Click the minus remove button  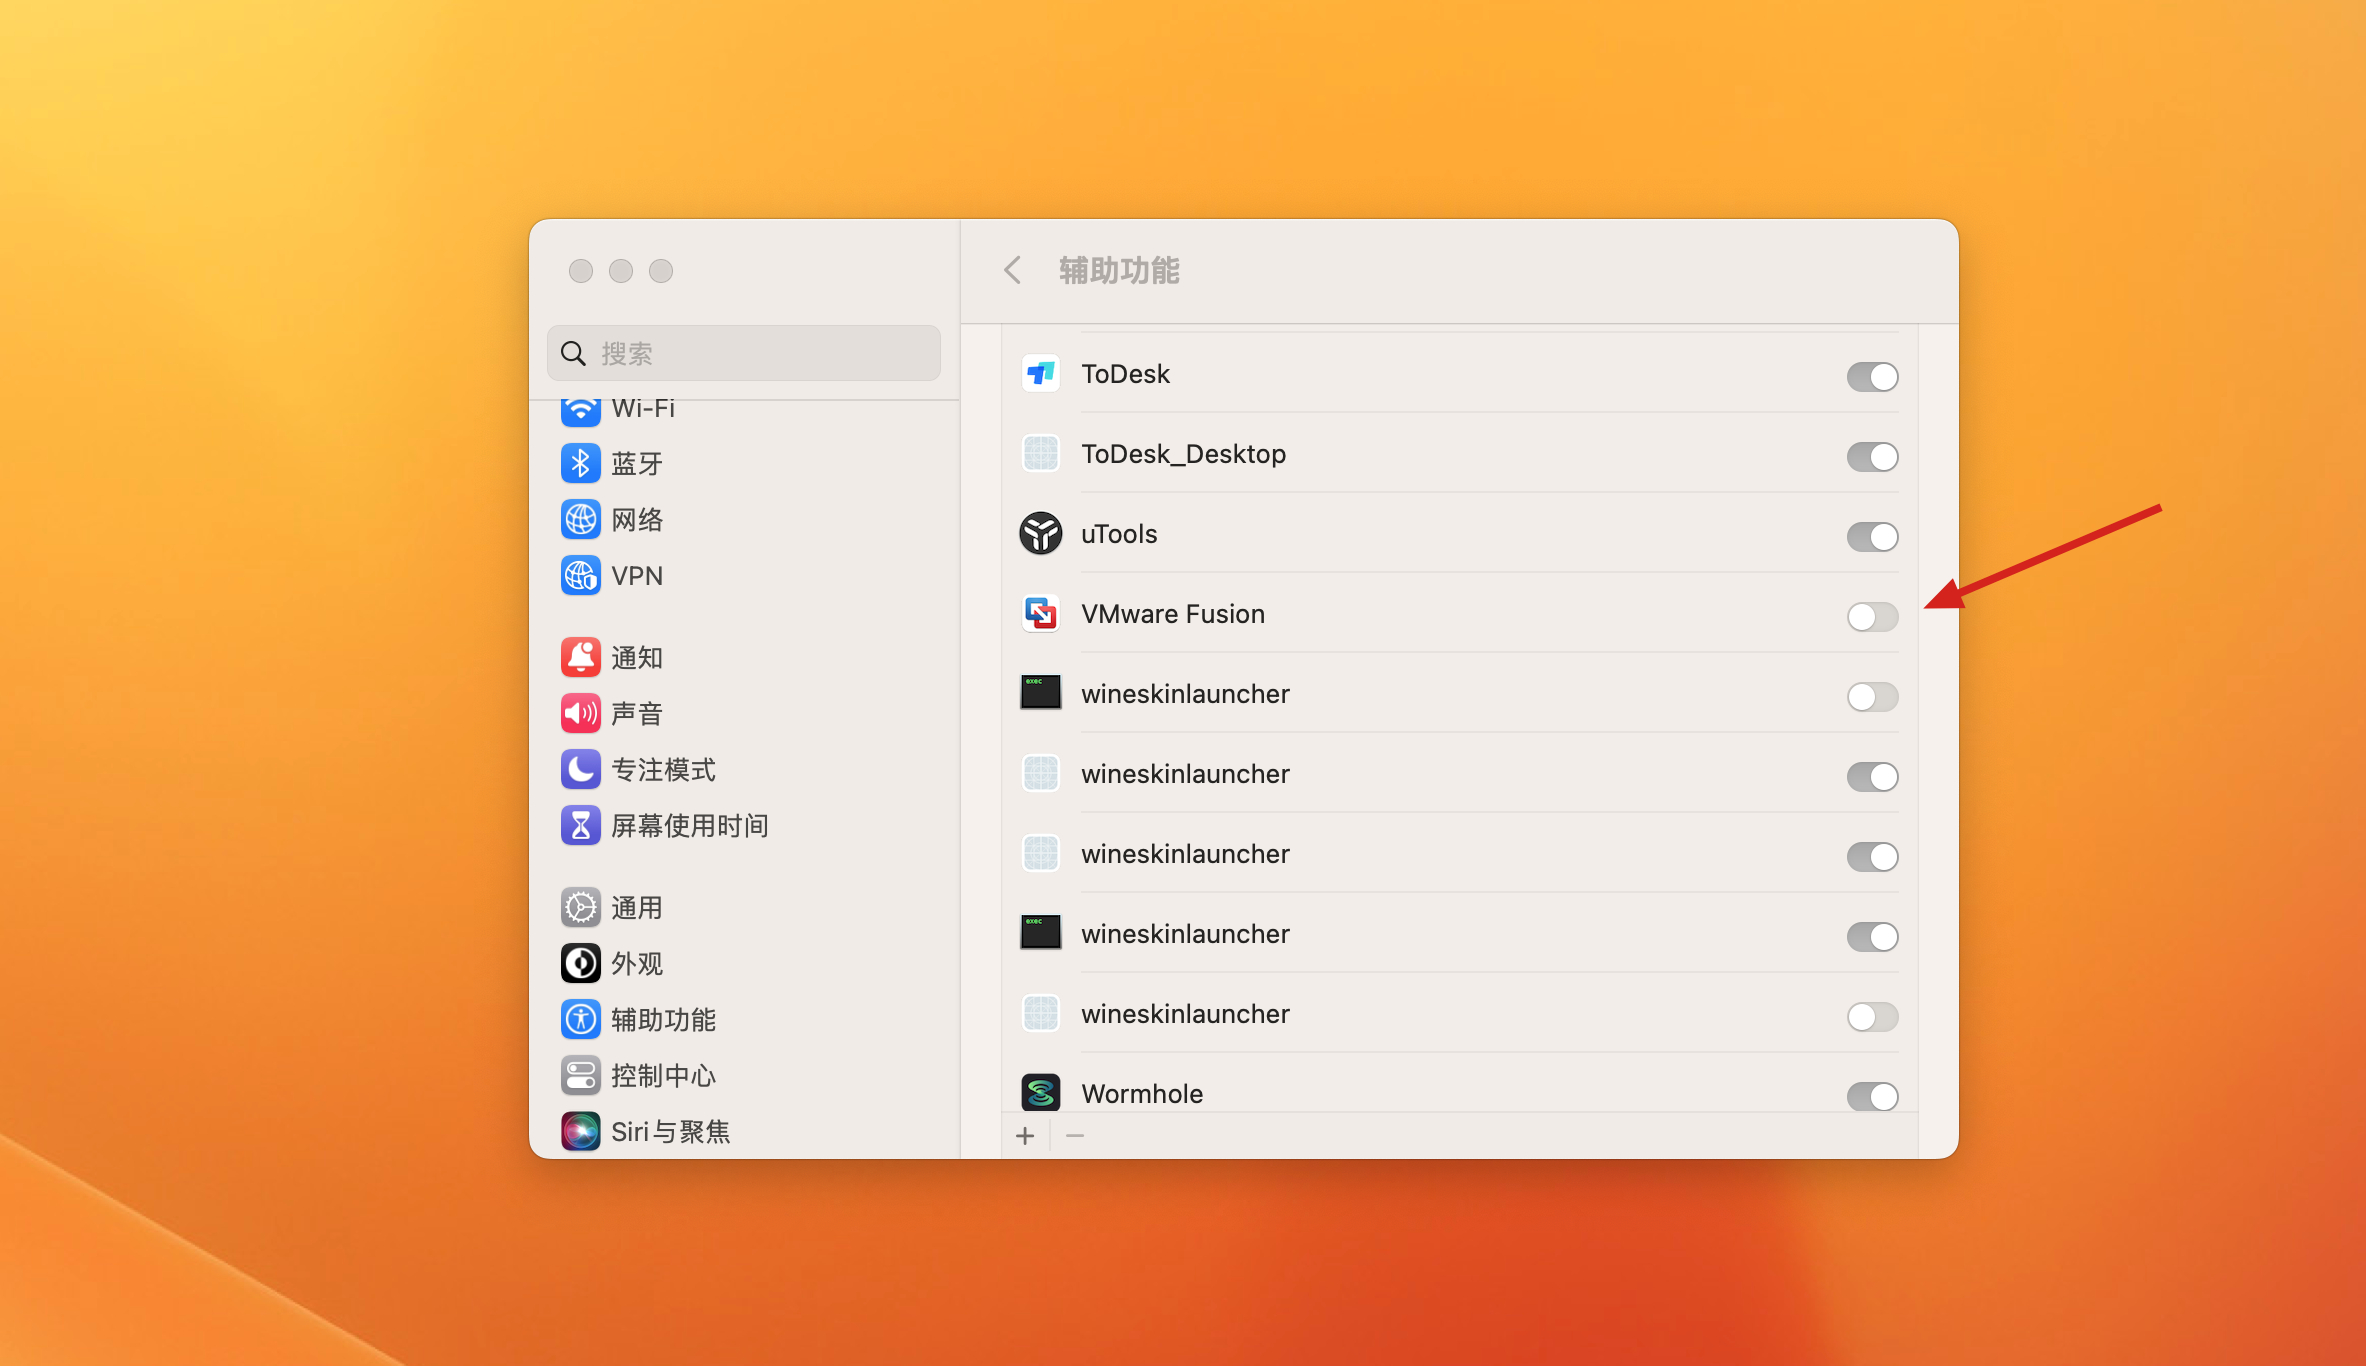pos(1075,1136)
